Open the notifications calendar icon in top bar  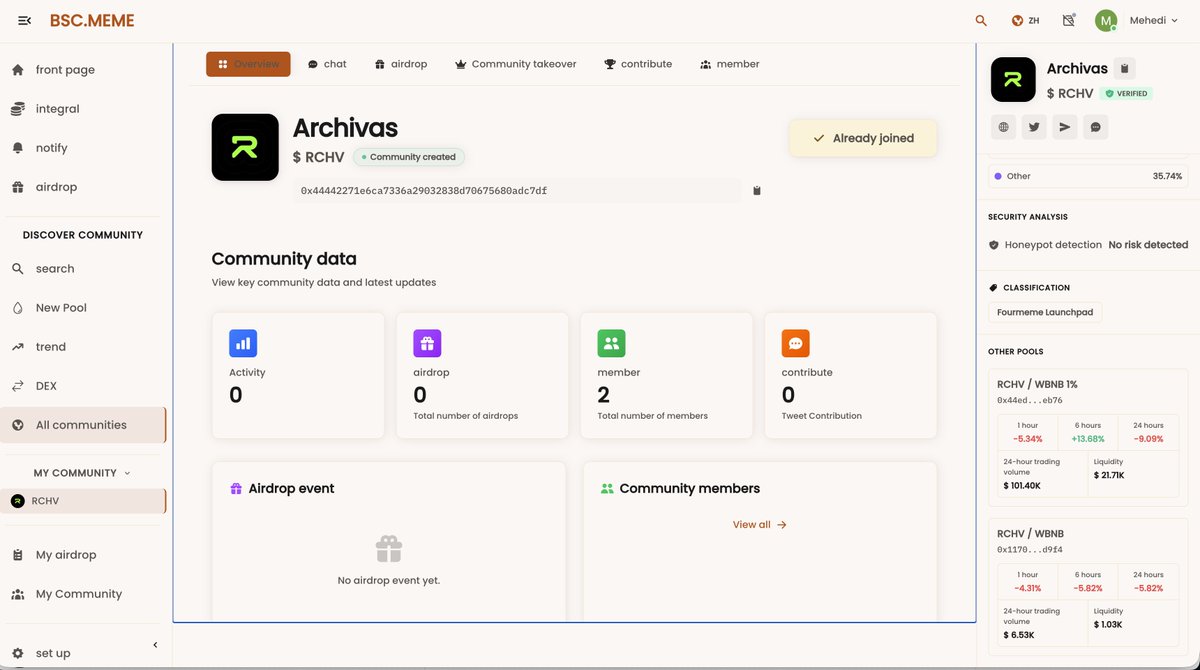[x=1069, y=20]
